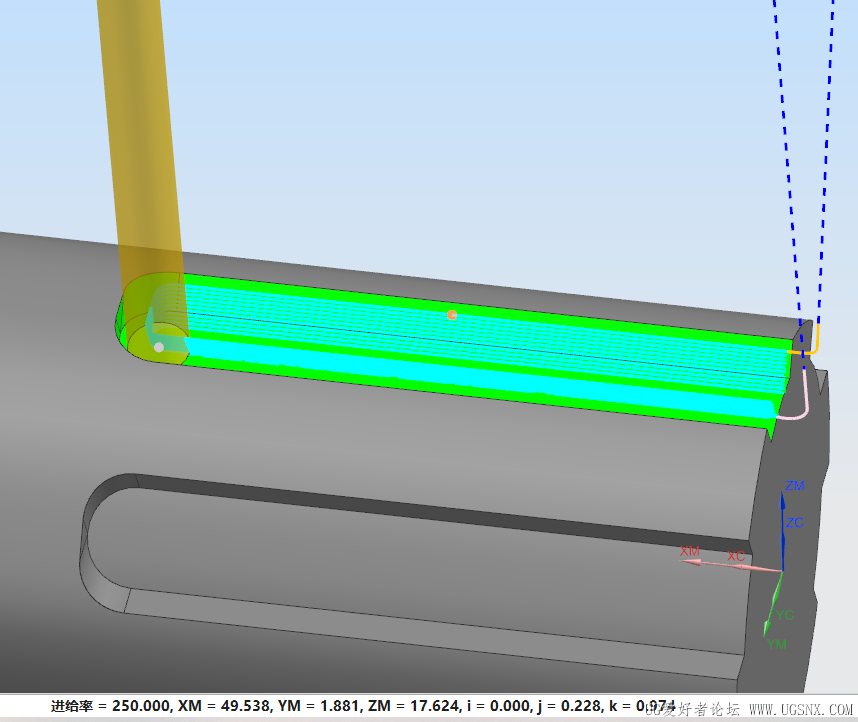Click the empty light blue background area
This screenshot has width=858, height=722.
(x=450, y=120)
